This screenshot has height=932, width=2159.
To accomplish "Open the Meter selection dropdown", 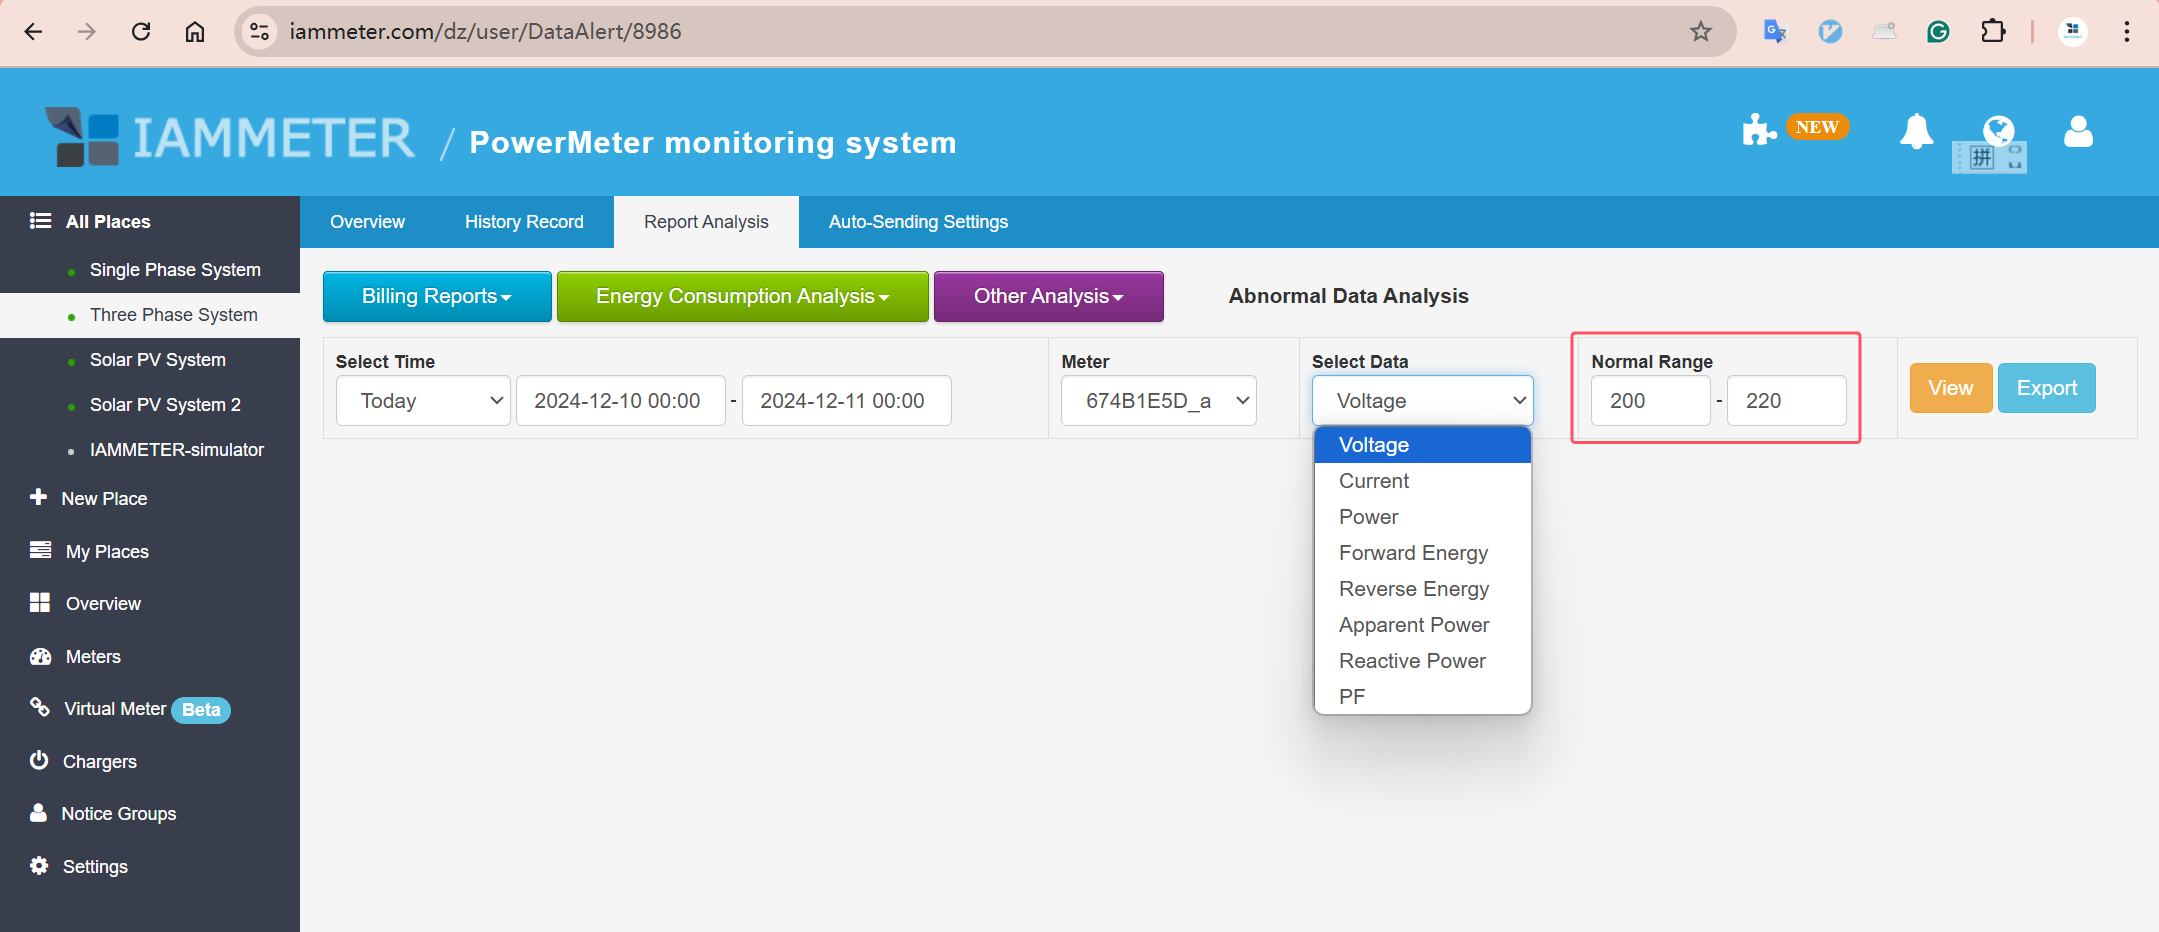I will (1158, 401).
